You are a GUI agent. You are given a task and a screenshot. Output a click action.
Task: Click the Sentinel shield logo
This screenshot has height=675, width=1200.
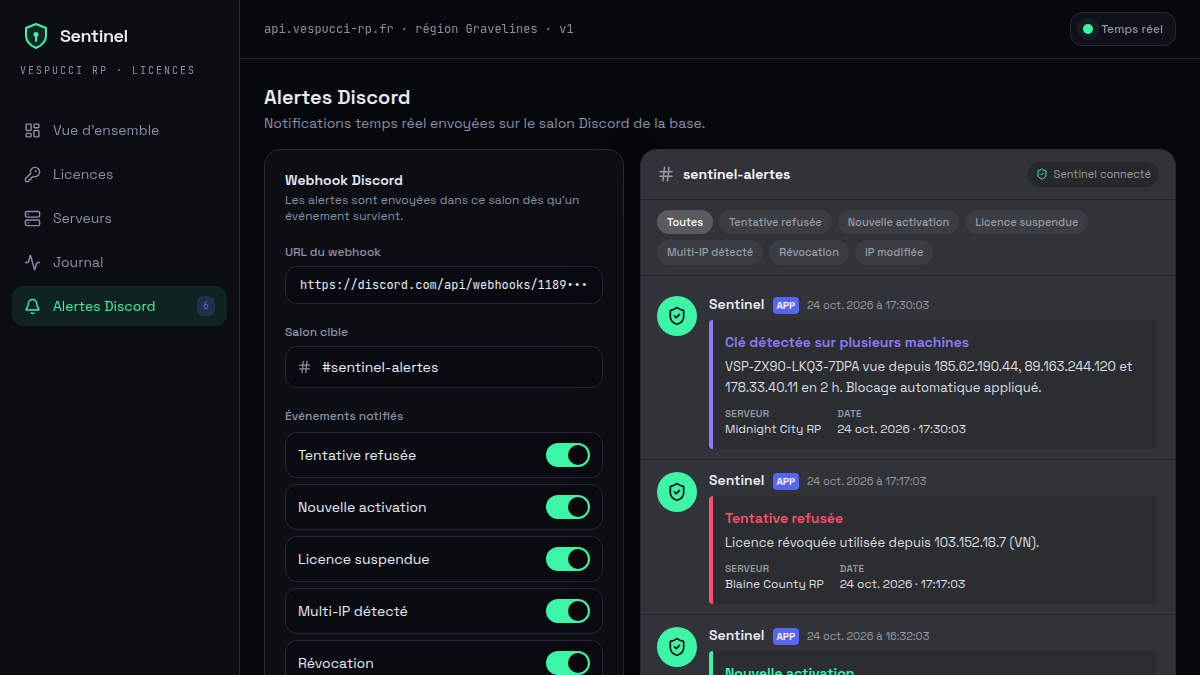tap(36, 36)
